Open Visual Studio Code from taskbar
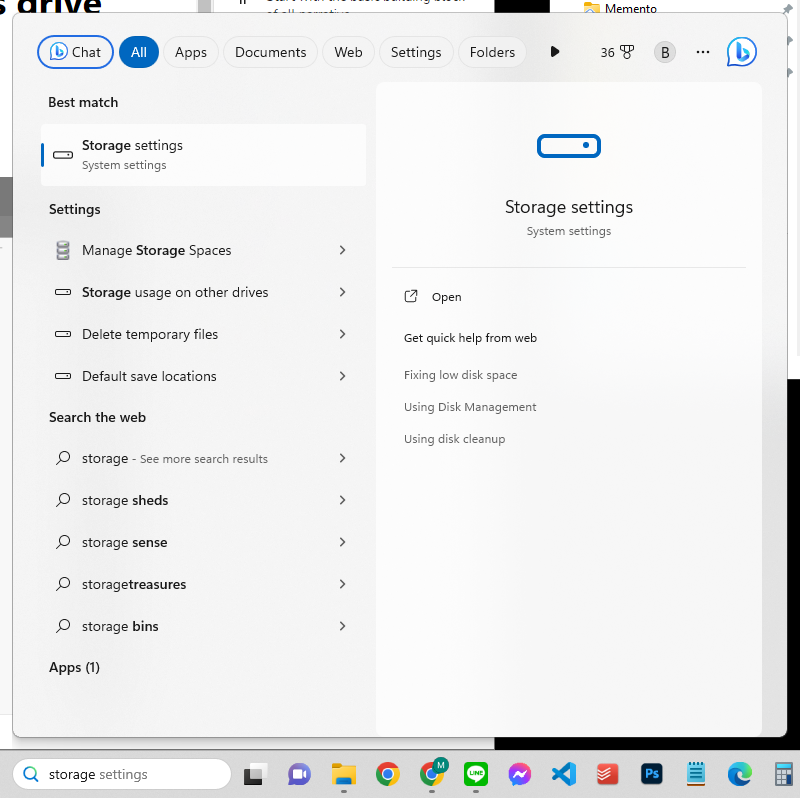The height and width of the screenshot is (798, 800). [x=564, y=774]
